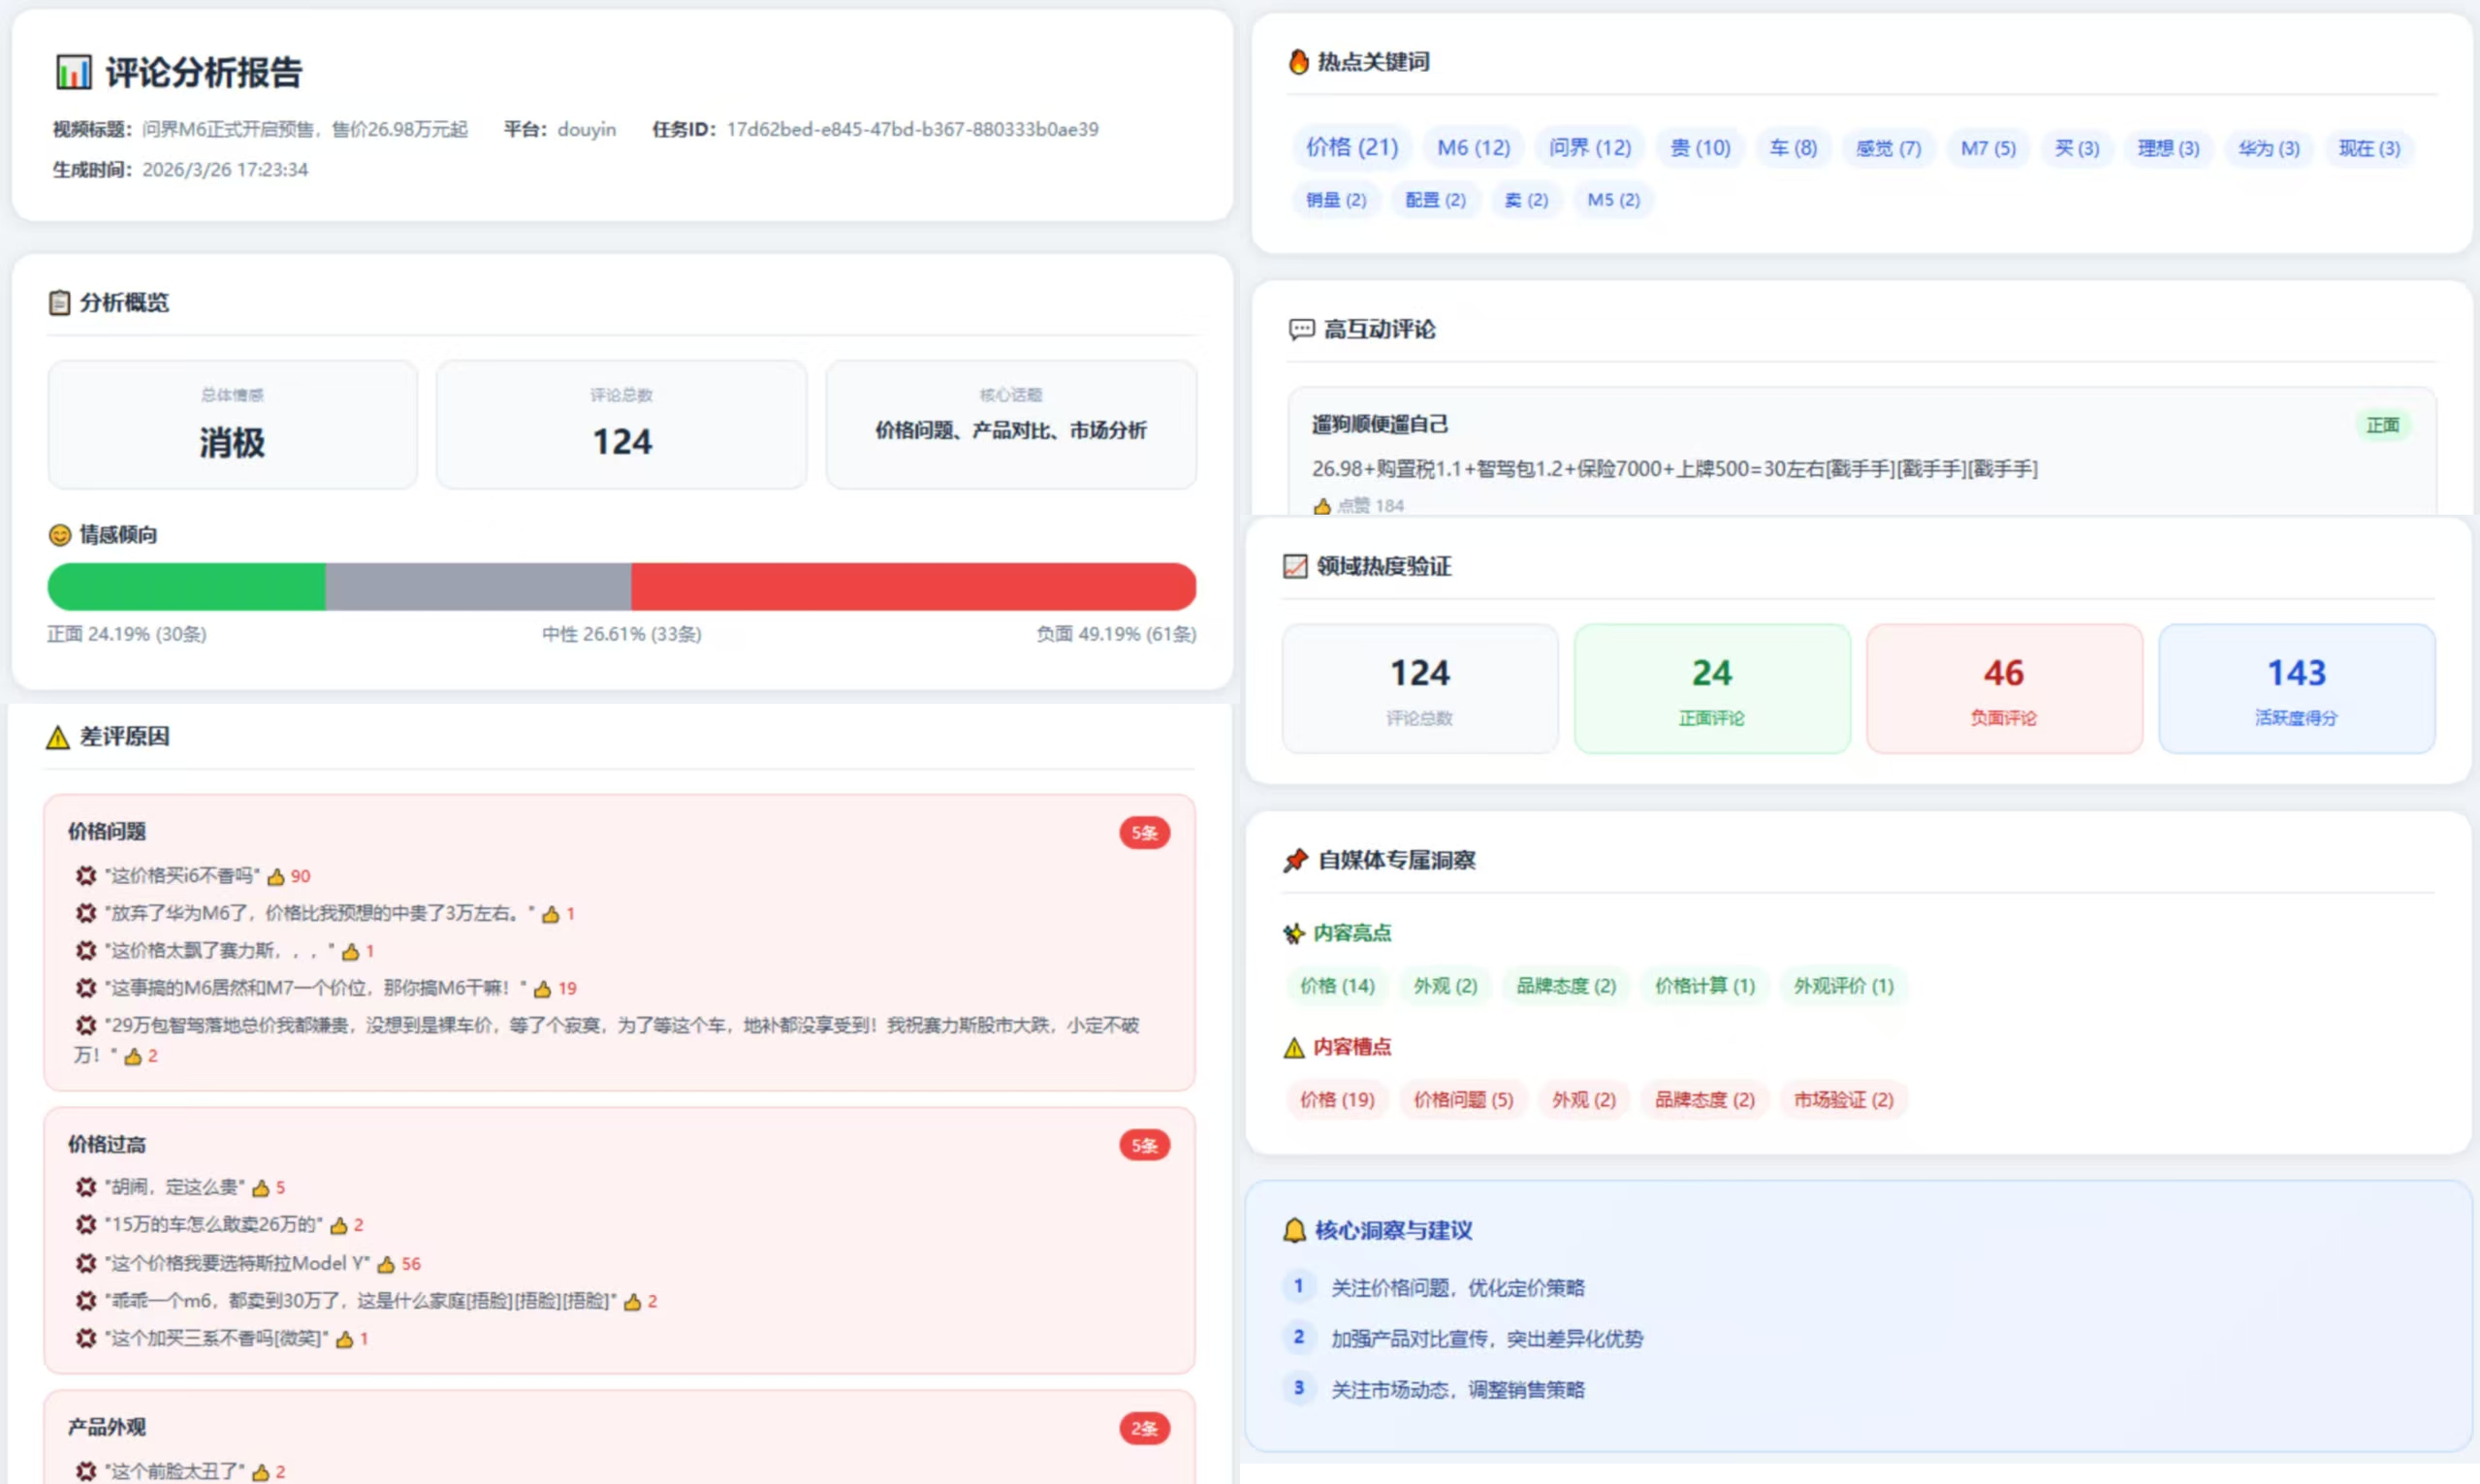Image resolution: width=2480 pixels, height=1484 pixels.
Task: Click the pushpin icon beside 自媒体专属洞察
Action: tap(1296, 860)
